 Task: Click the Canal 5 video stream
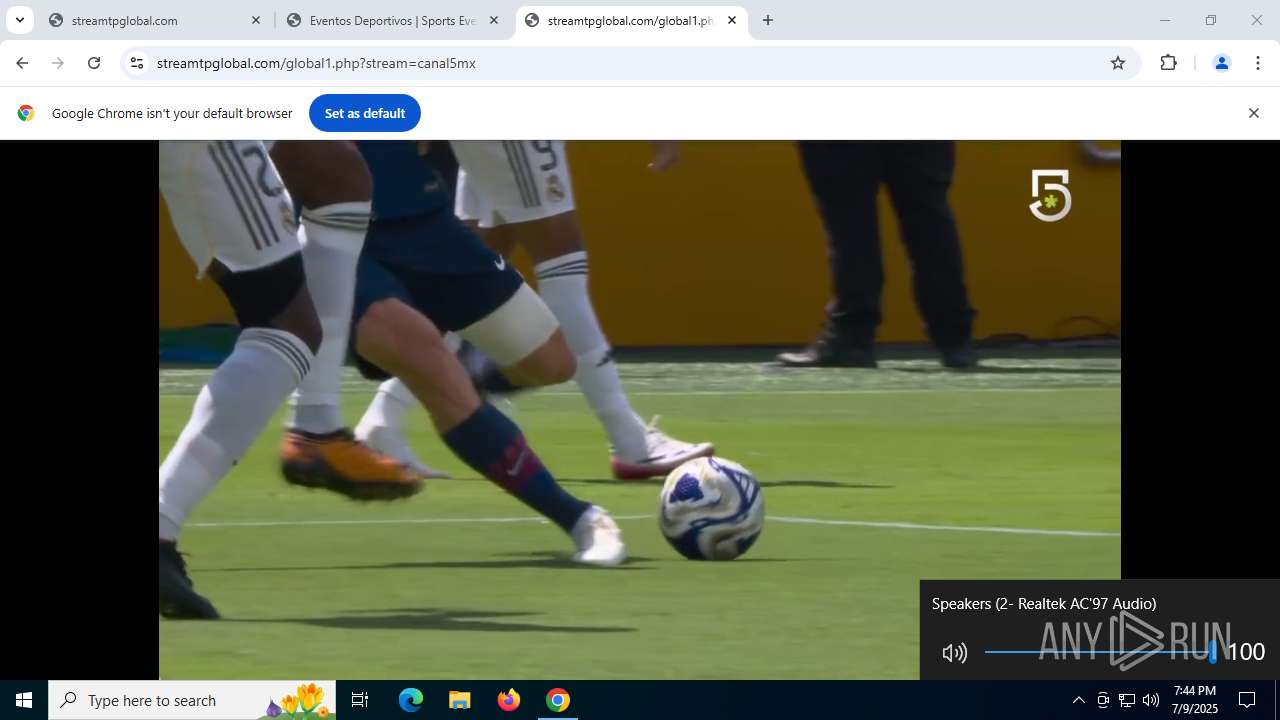click(x=640, y=409)
